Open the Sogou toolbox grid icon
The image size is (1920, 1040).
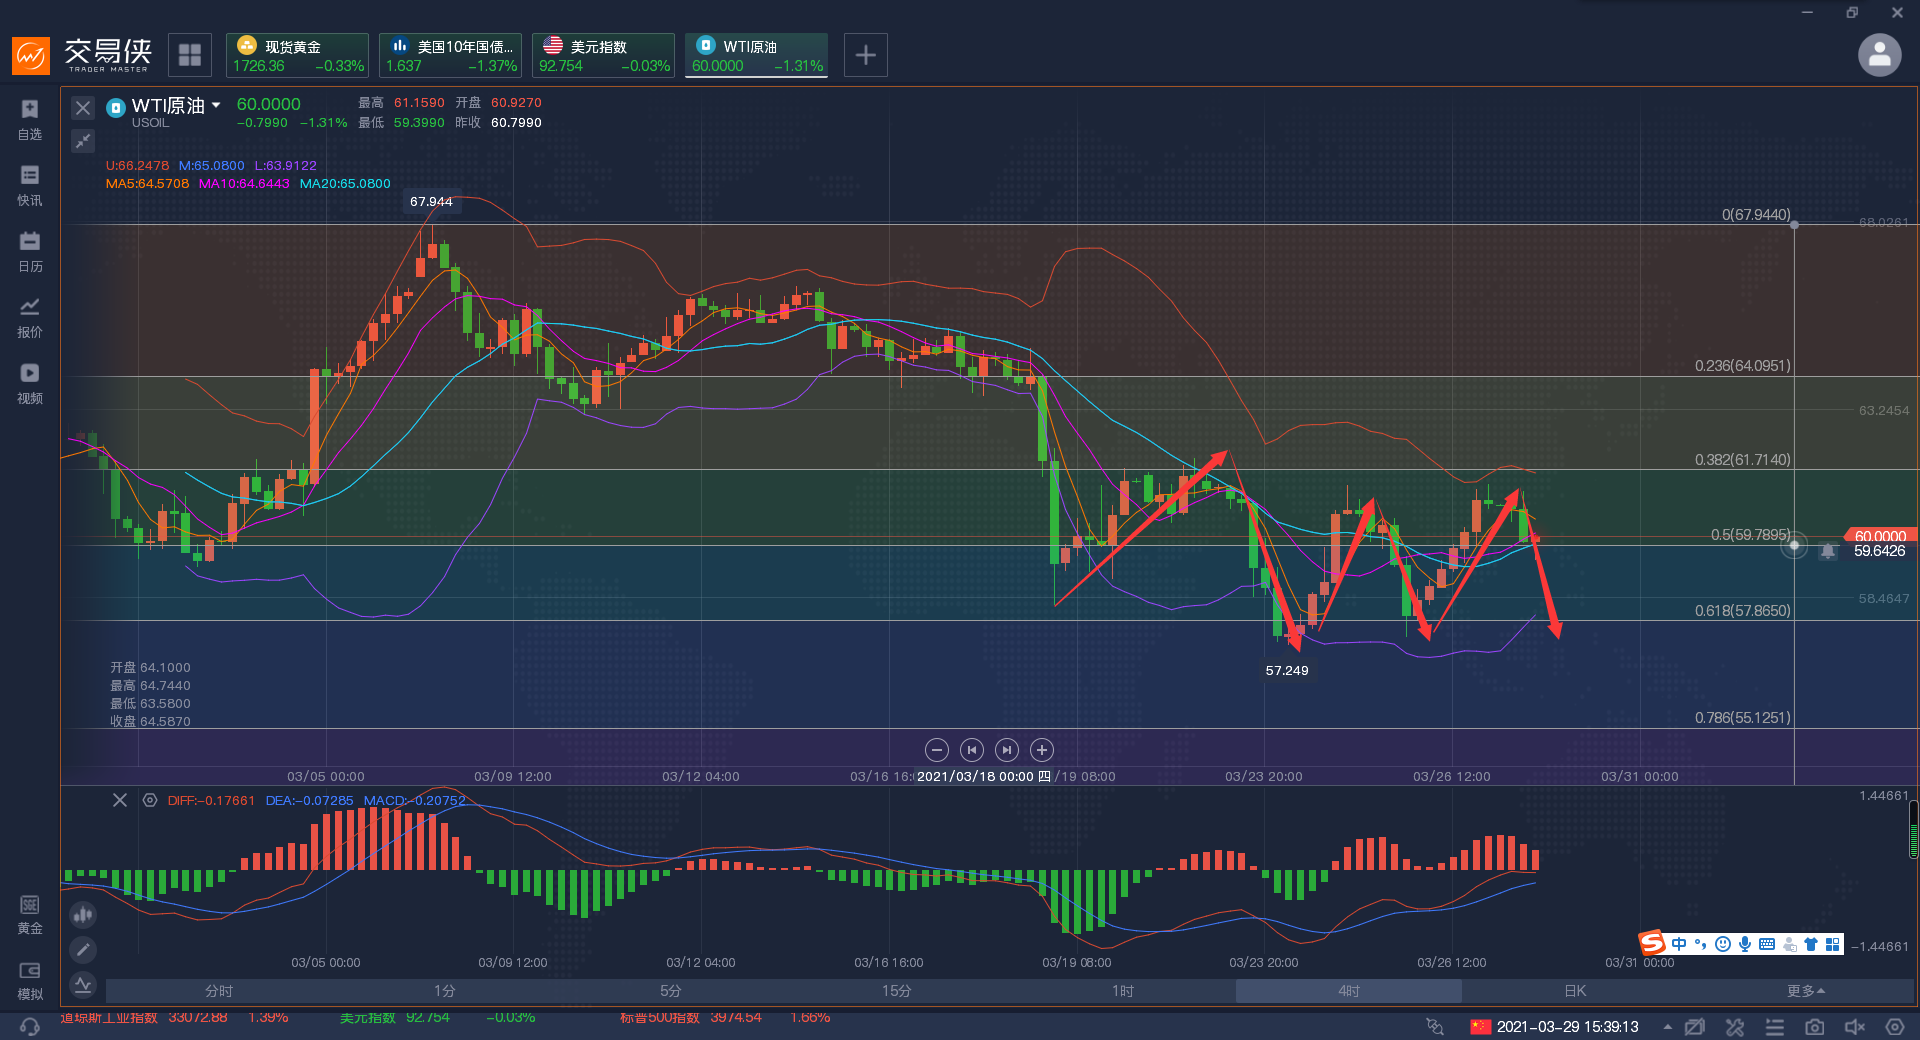point(1833,944)
